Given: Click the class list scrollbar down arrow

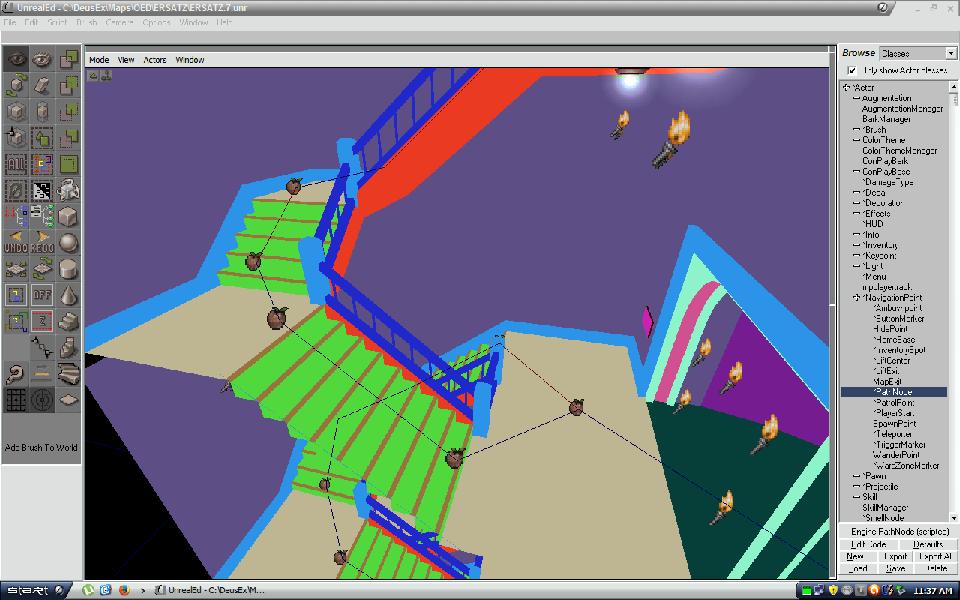Looking at the screenshot, I should (x=953, y=518).
